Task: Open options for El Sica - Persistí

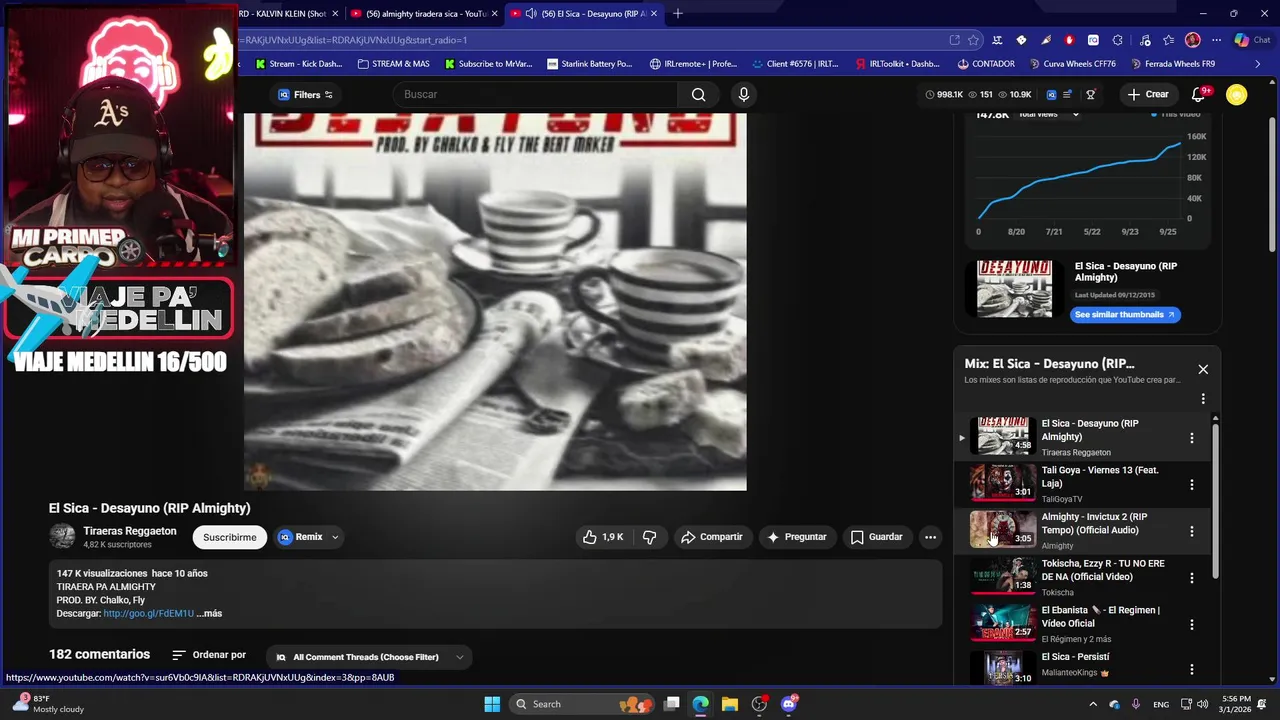Action: pyautogui.click(x=1191, y=670)
